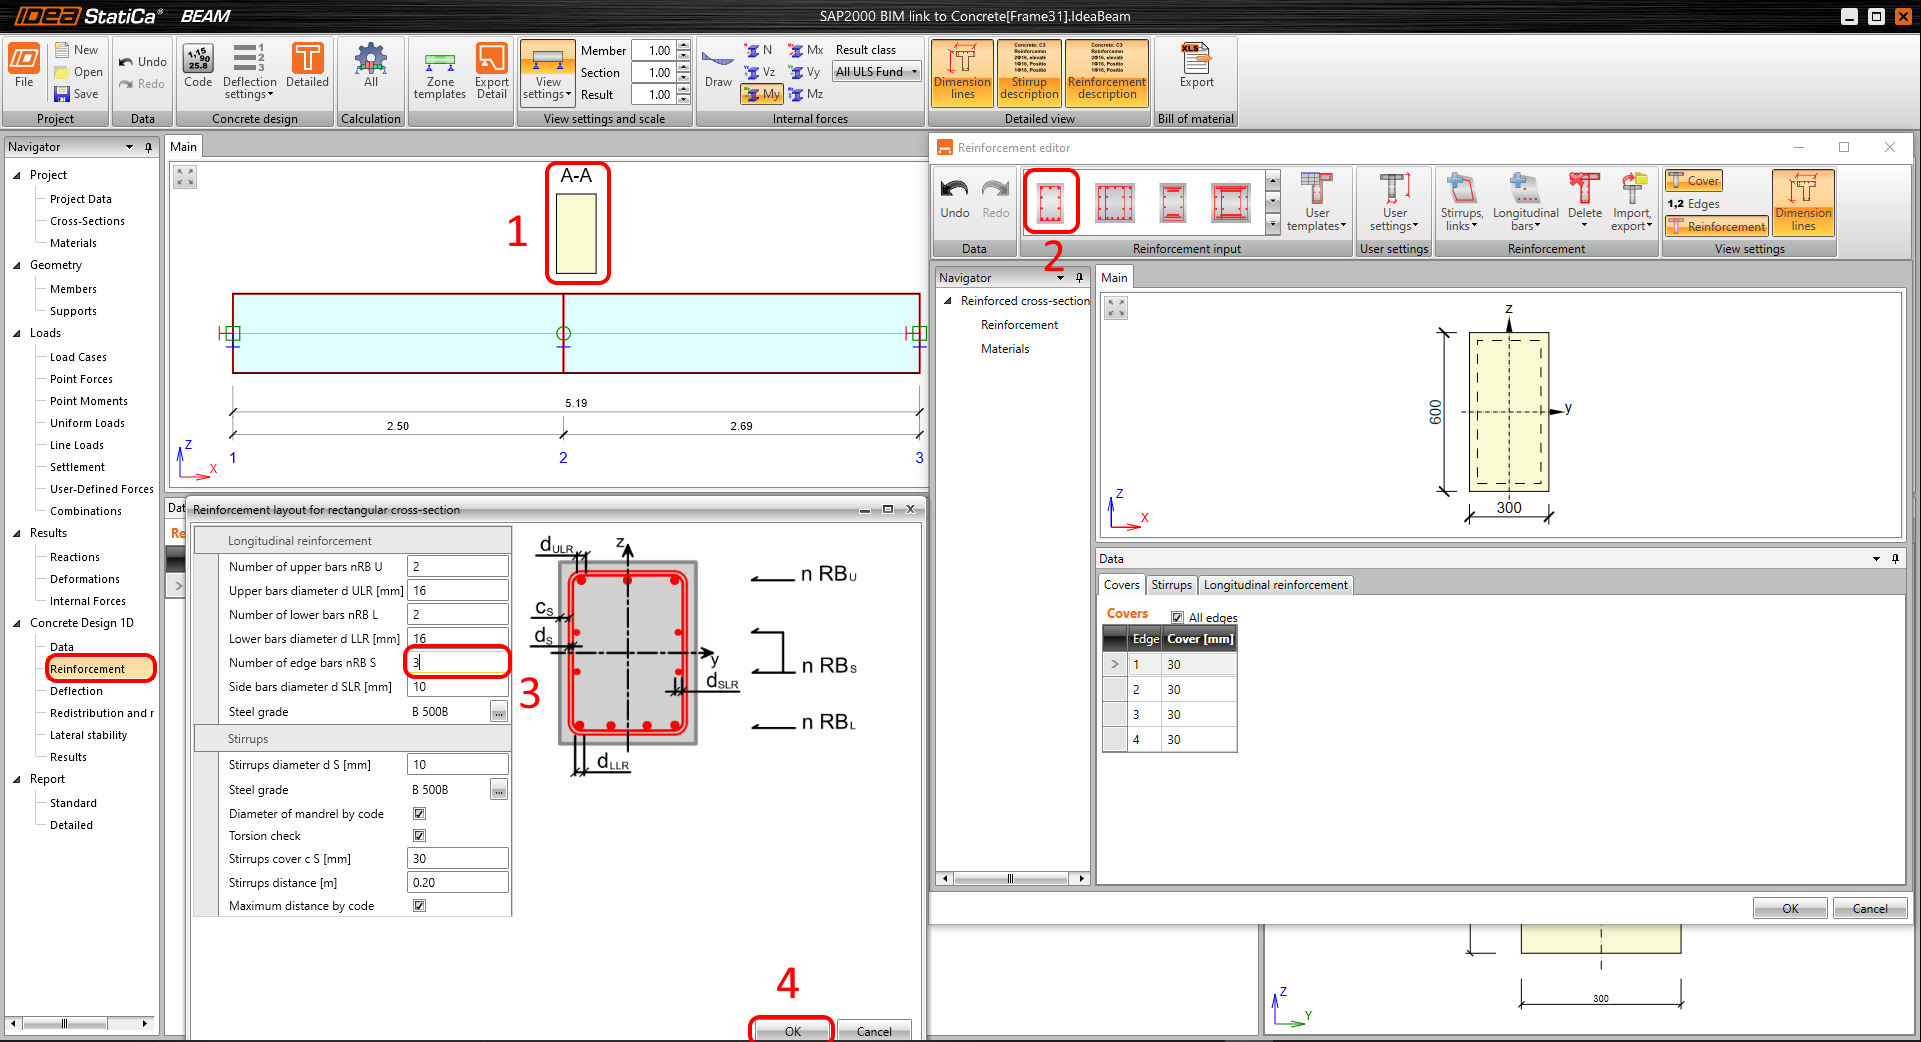Image resolution: width=1921 pixels, height=1042 pixels.
Task: Open steel grade selection via ellipsis button
Action: tap(498, 711)
